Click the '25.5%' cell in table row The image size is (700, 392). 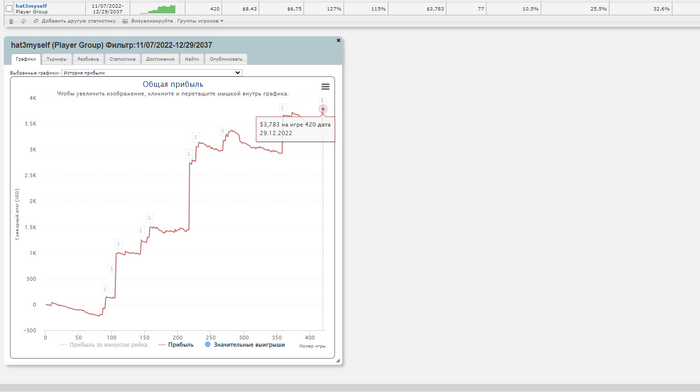(575, 8)
